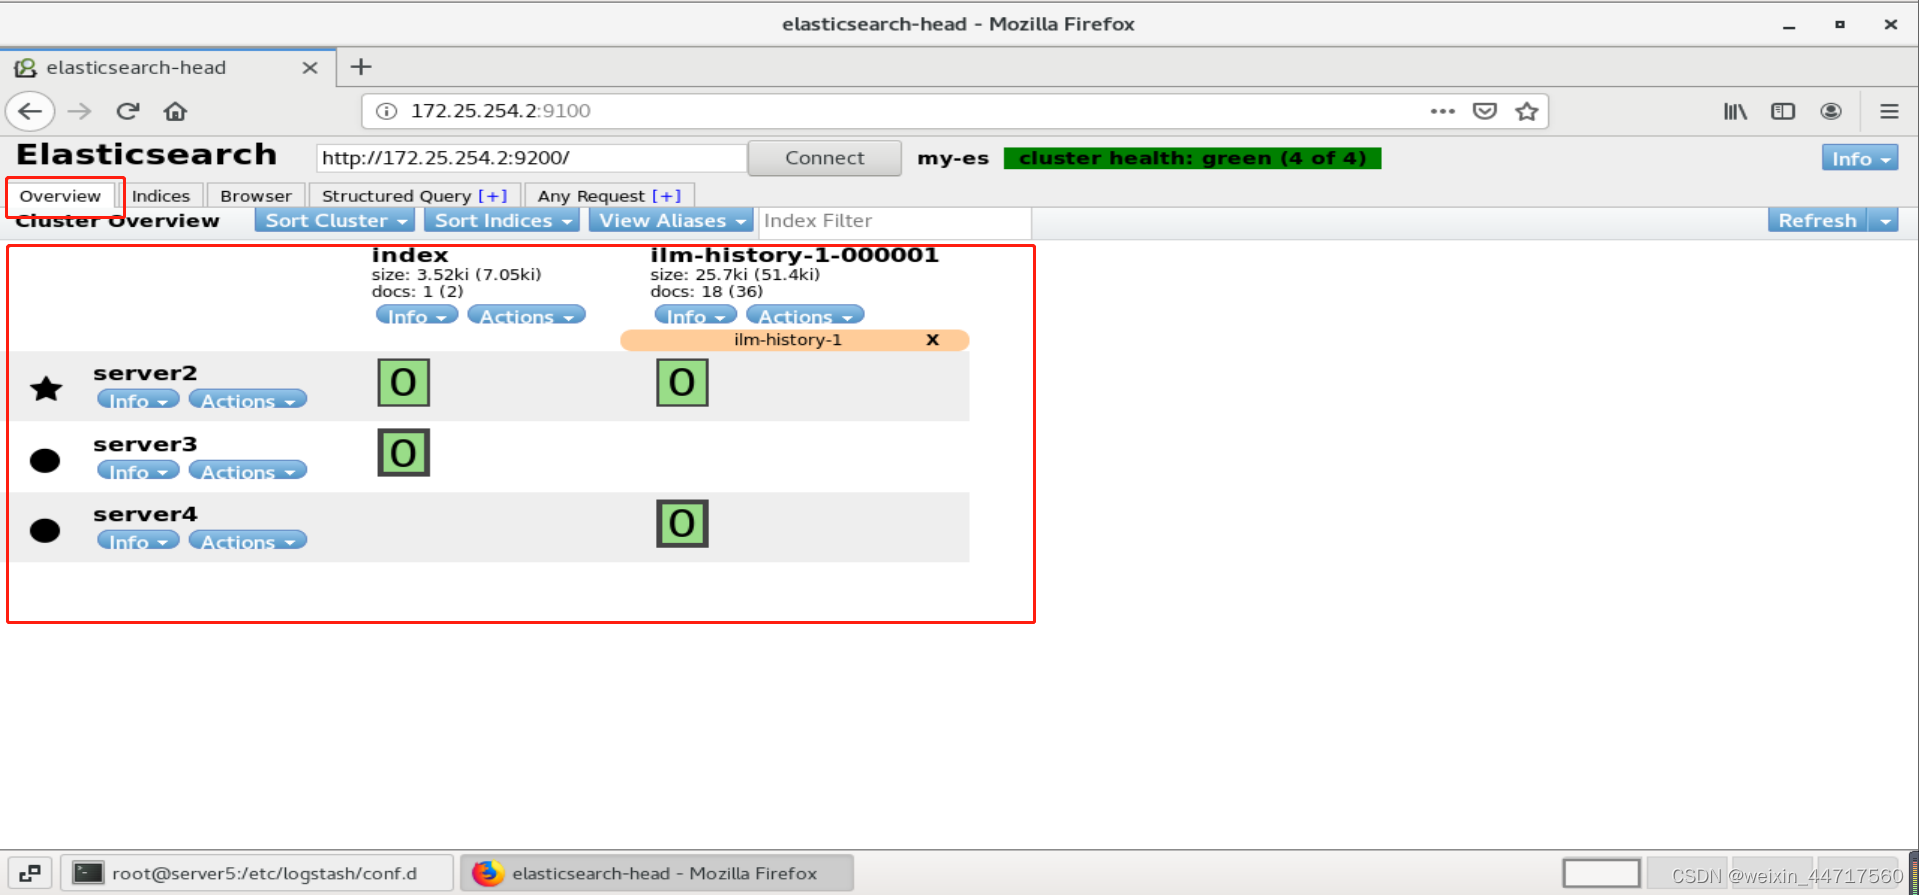The width and height of the screenshot is (1919, 895).
Task: Click the show desktop taskbar icon
Action: [x=29, y=873]
